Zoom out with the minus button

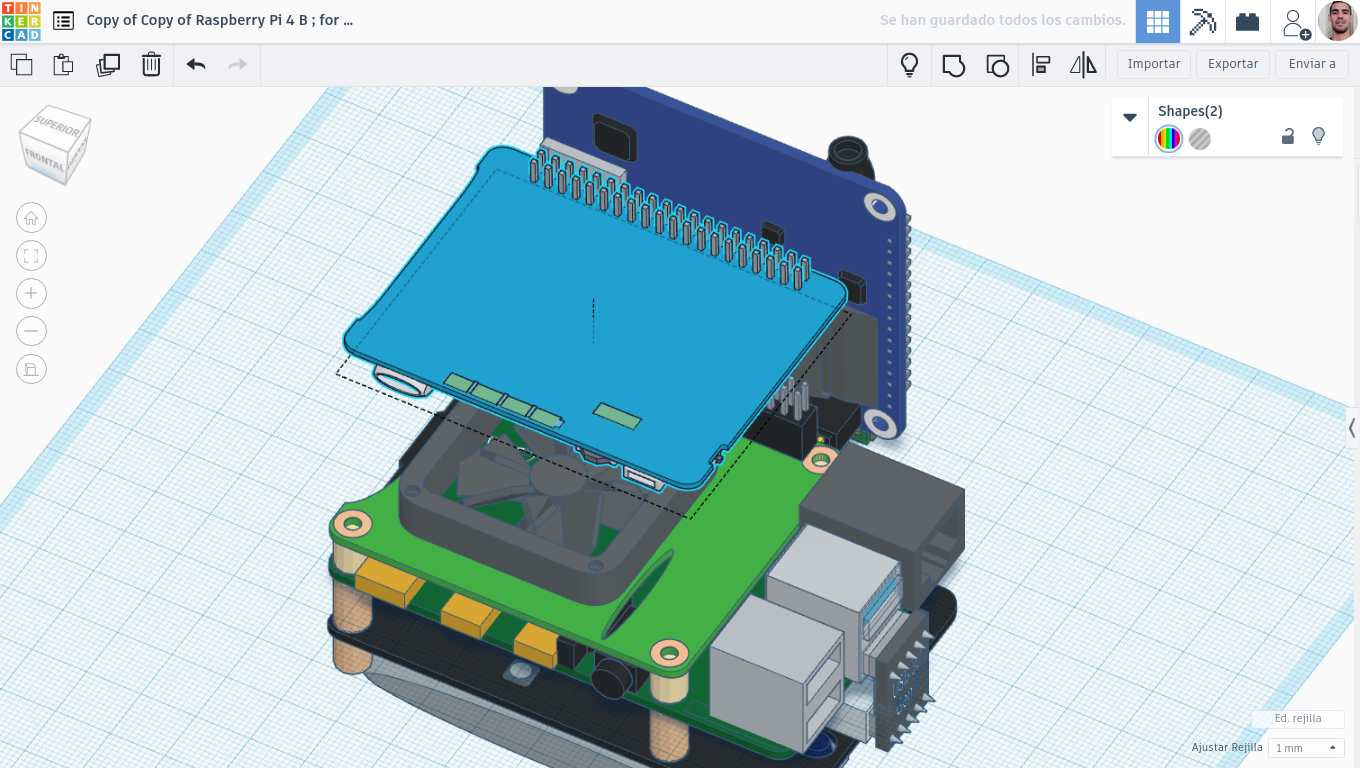point(31,331)
